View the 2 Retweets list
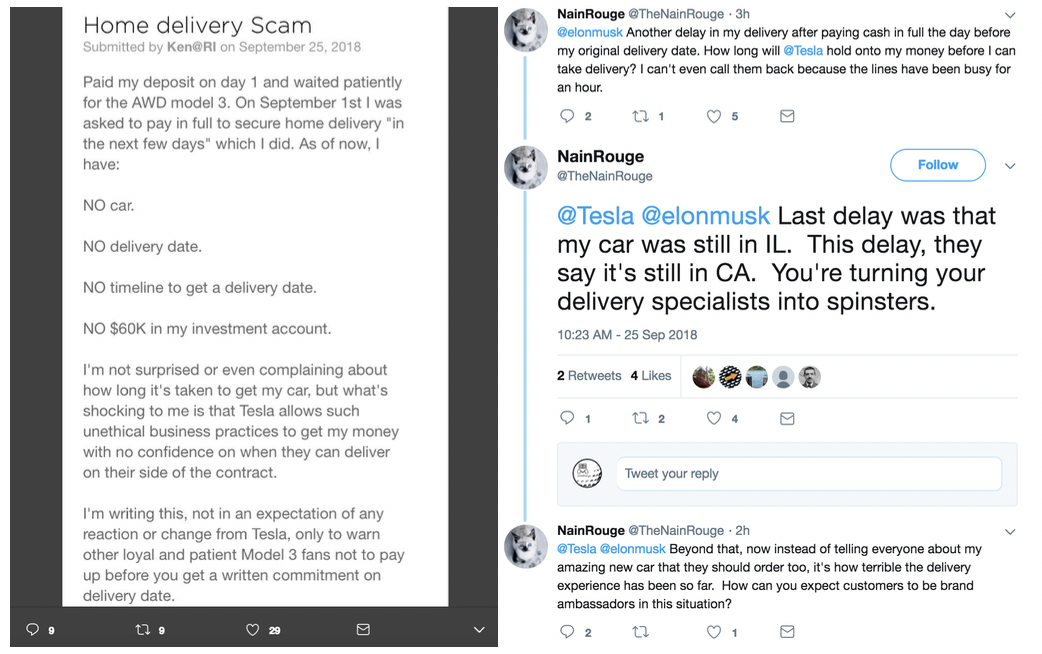 [x=589, y=376]
